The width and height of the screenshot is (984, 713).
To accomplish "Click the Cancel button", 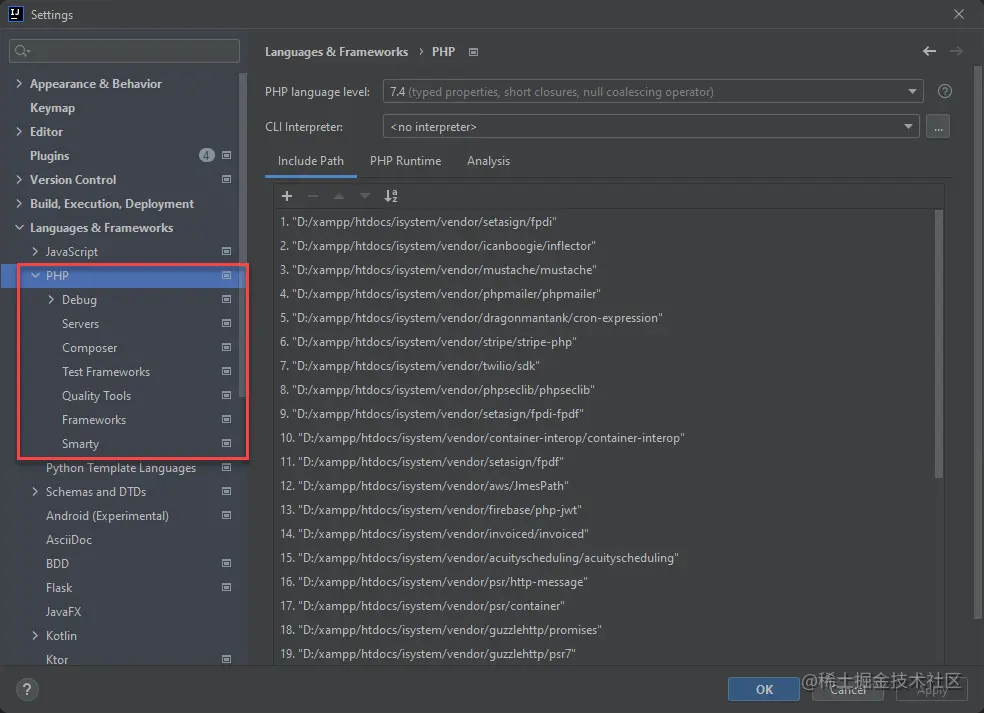I will [x=847, y=689].
